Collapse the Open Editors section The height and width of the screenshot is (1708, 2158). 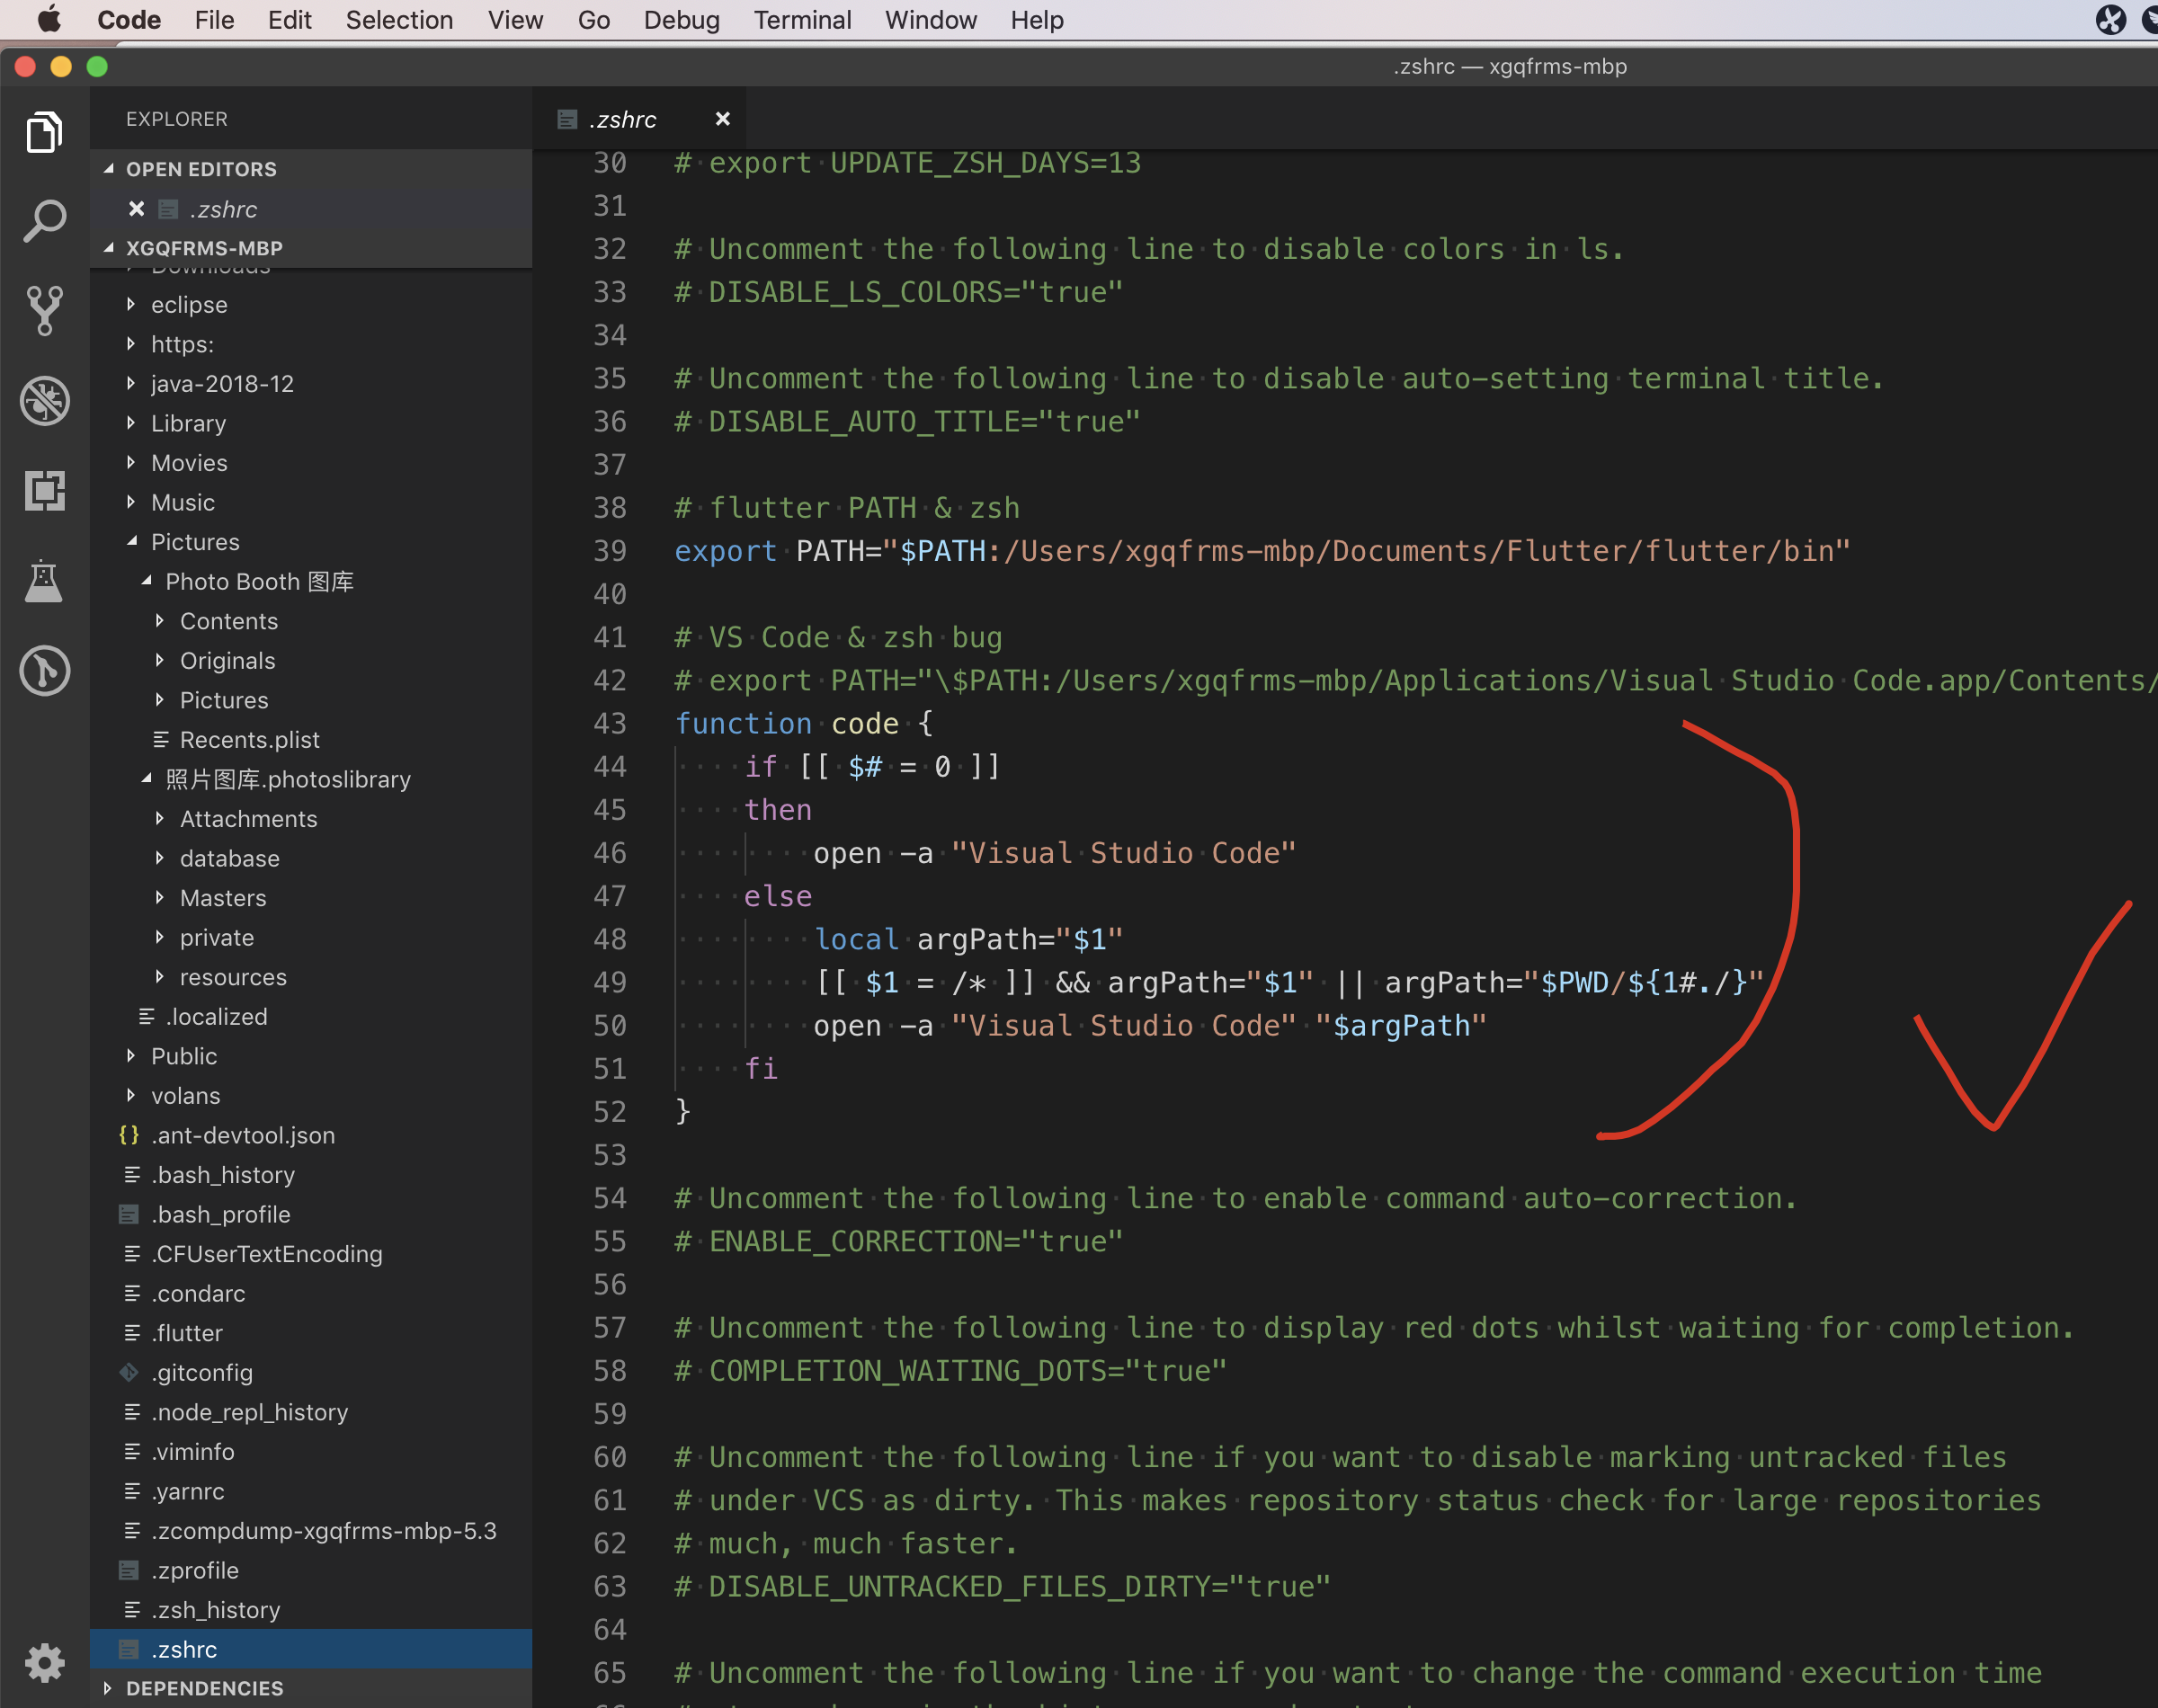pos(200,169)
